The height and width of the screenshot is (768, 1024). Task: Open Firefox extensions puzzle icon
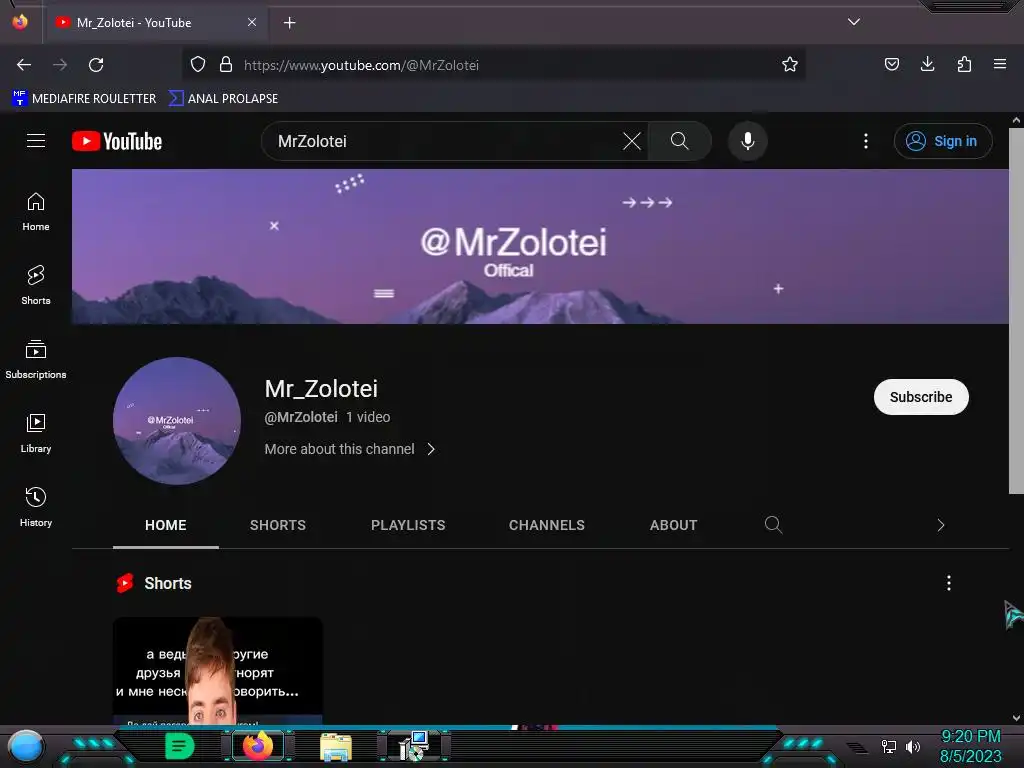tap(964, 64)
